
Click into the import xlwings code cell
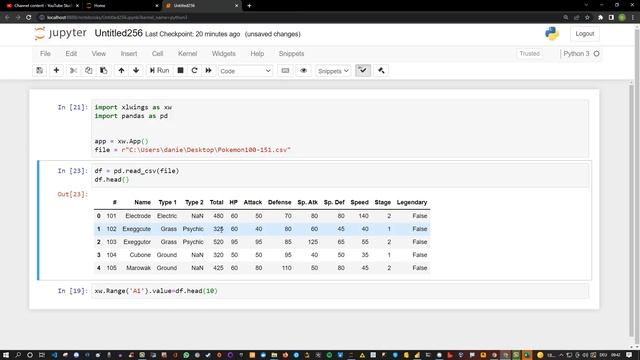click(340, 129)
